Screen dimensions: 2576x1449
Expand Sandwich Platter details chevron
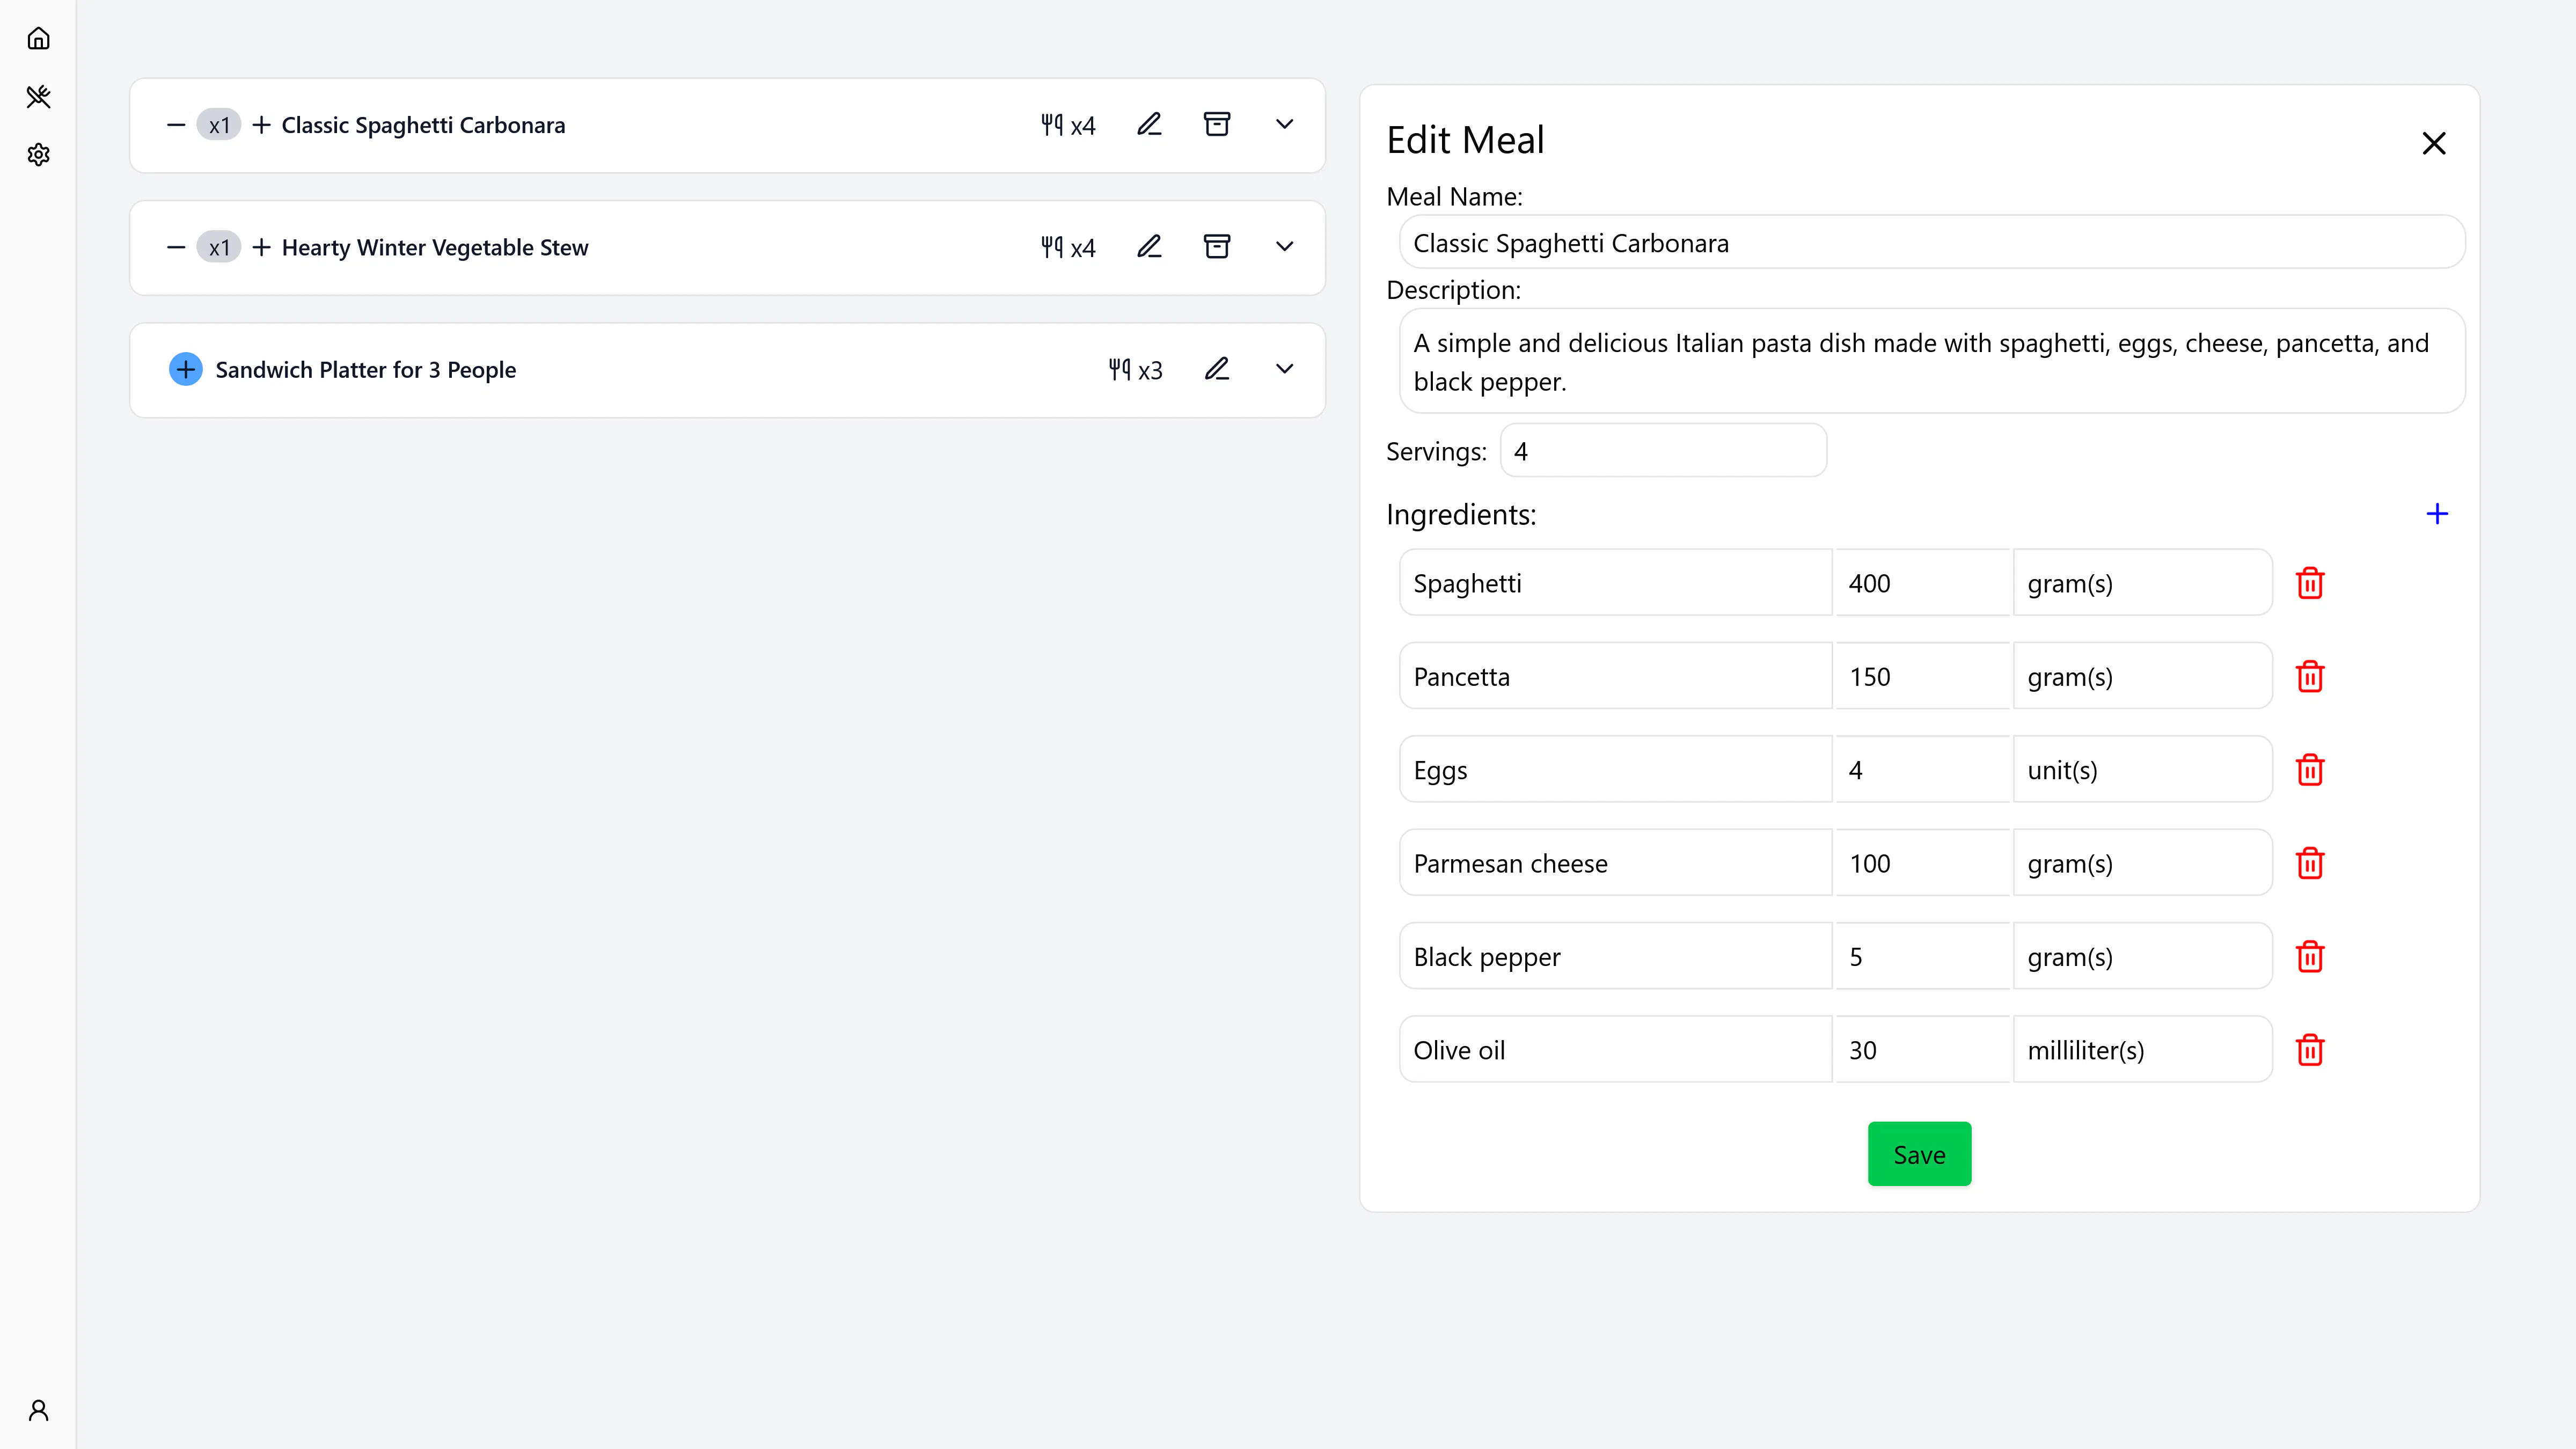1284,369
